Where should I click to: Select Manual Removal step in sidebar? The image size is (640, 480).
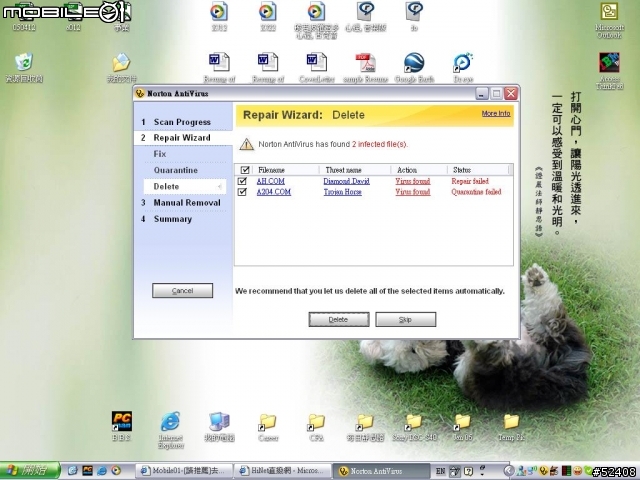[x=187, y=203]
